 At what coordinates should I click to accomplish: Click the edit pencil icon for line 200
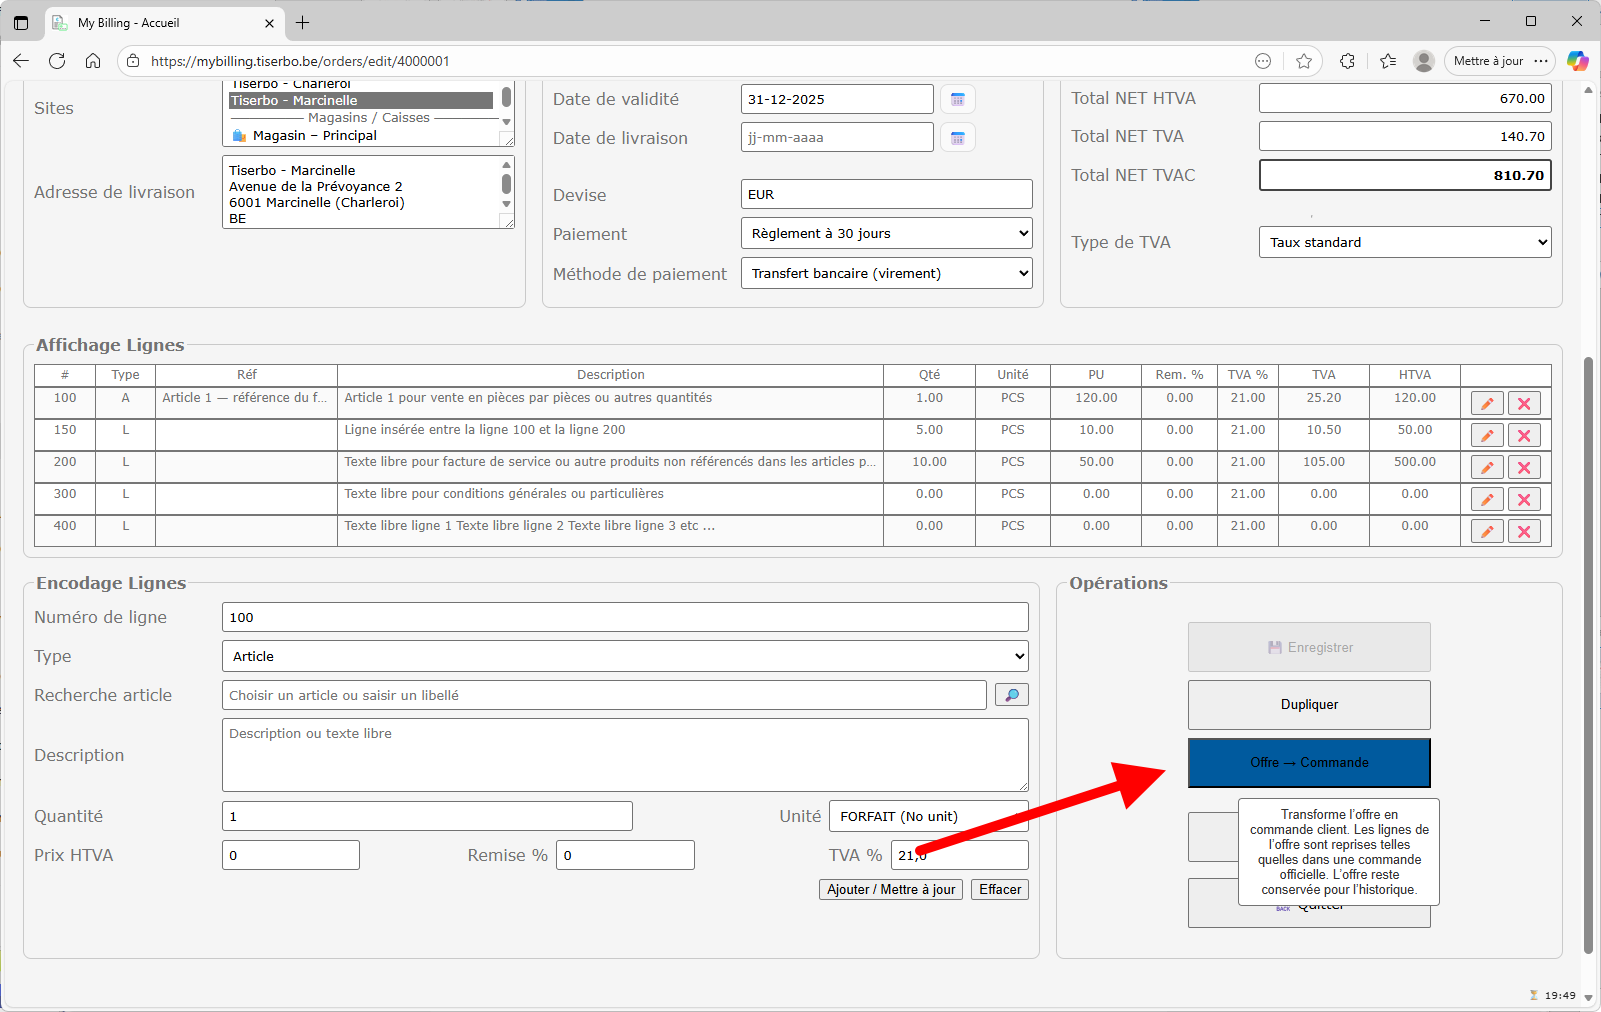[1487, 468]
